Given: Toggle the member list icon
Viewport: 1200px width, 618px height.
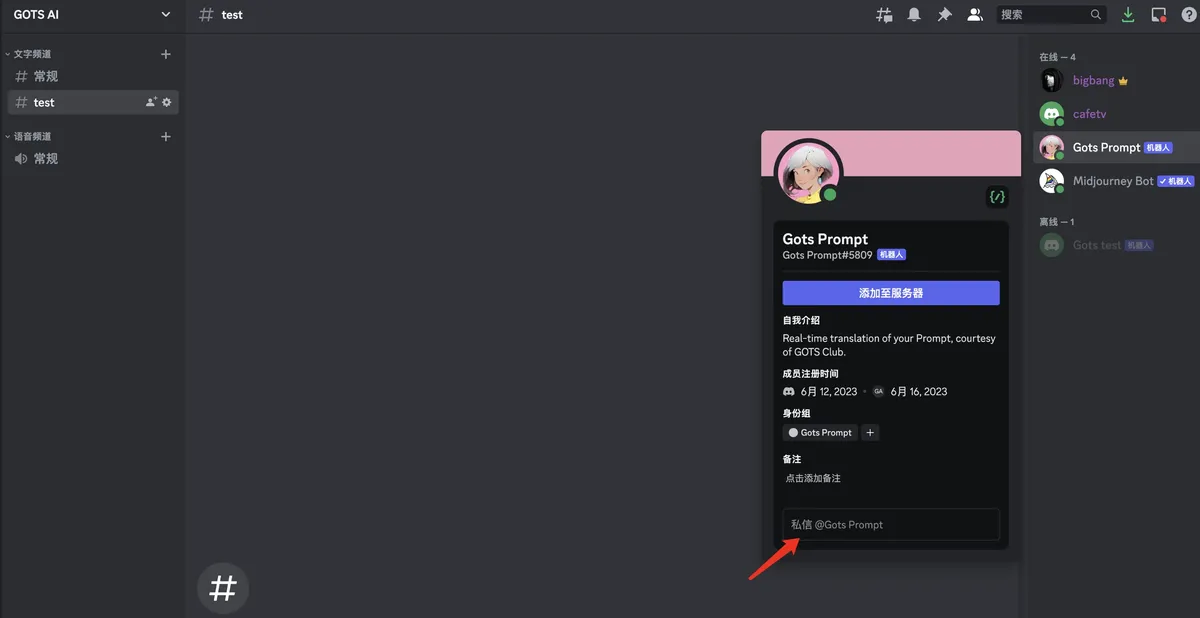Looking at the screenshot, I should pyautogui.click(x=975, y=15).
